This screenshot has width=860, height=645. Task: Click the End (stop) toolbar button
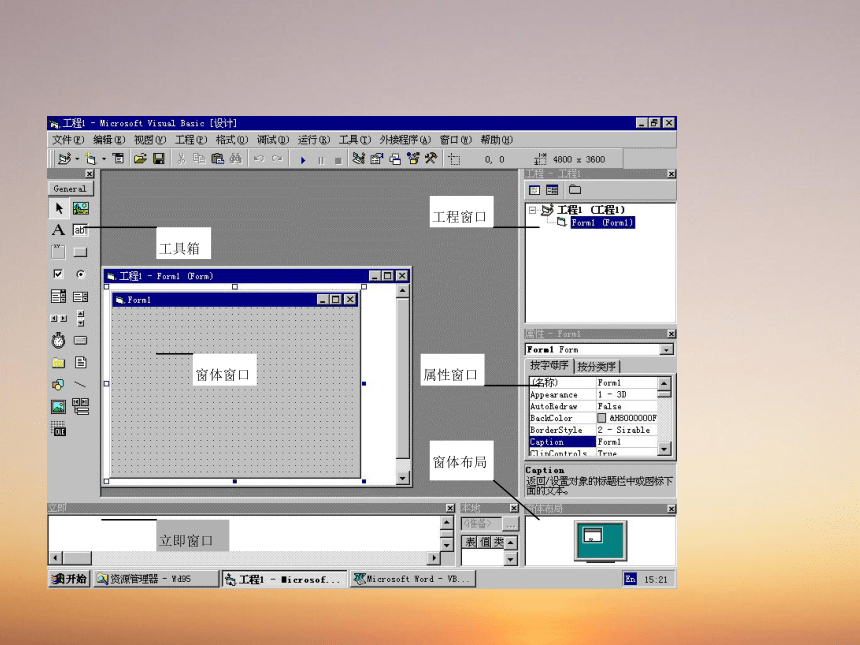tap(338, 160)
